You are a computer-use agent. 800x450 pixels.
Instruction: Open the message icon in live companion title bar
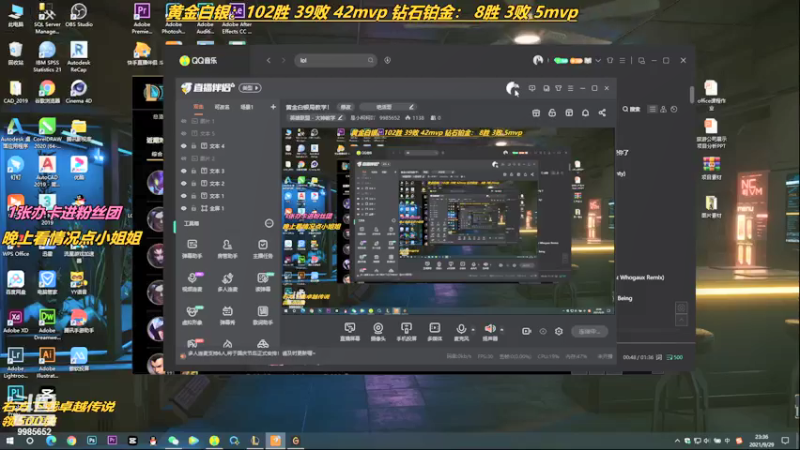pos(532,88)
